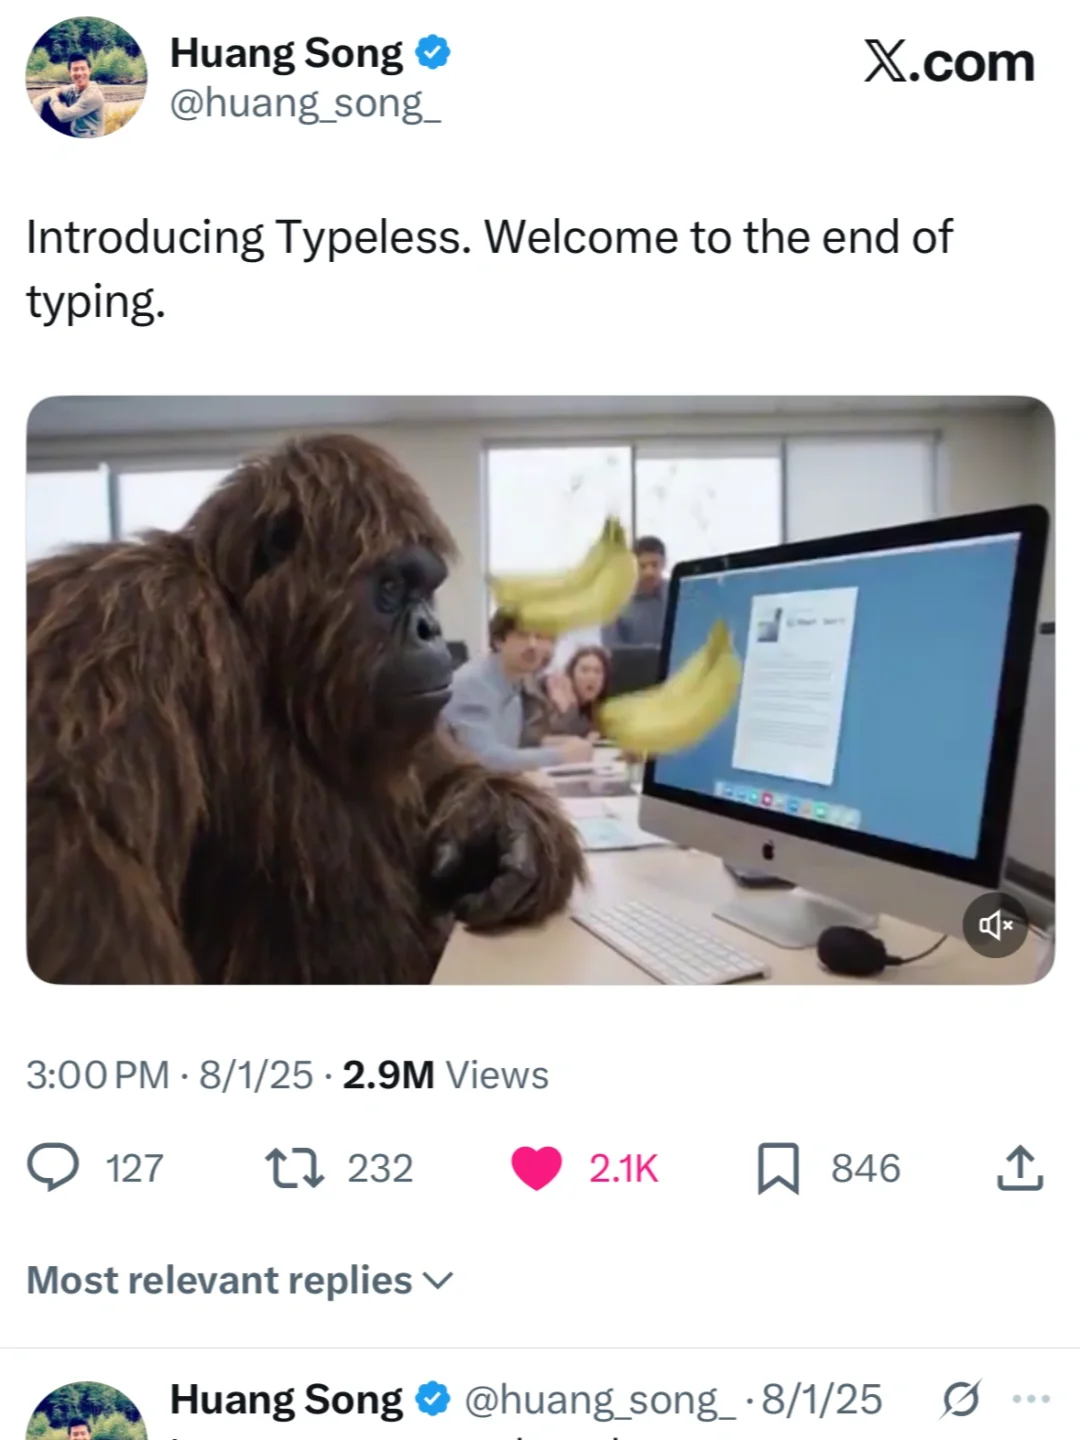
Task: Tap the 232 reposts count
Action: [x=380, y=1168]
